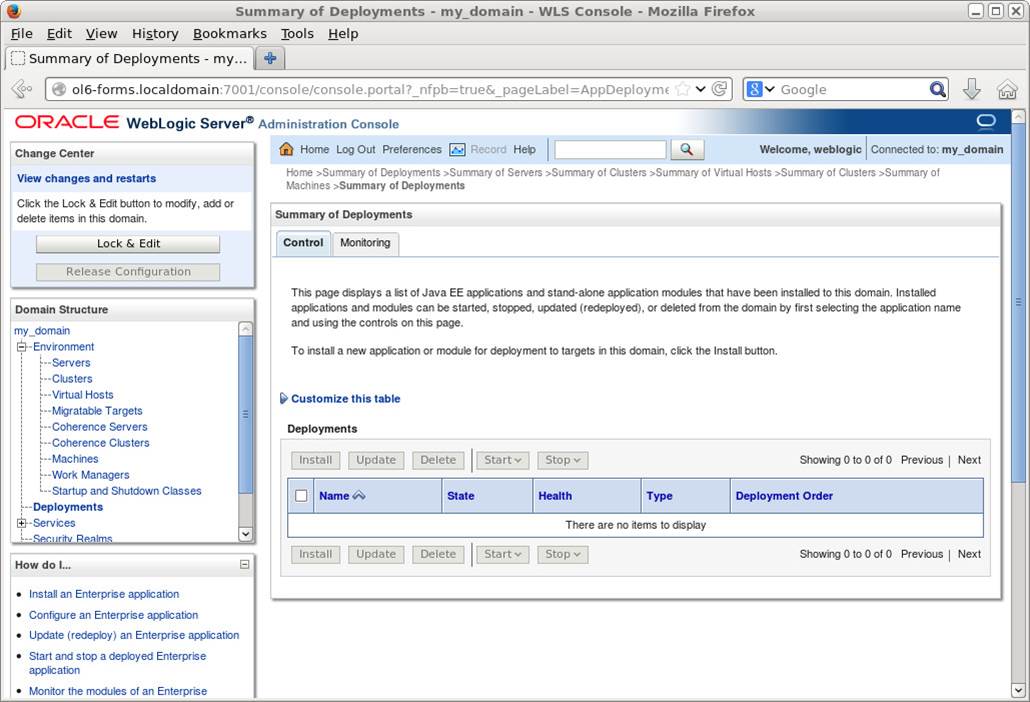Open the Bookmarks menu
The image size is (1030, 702).
pyautogui.click(x=229, y=33)
